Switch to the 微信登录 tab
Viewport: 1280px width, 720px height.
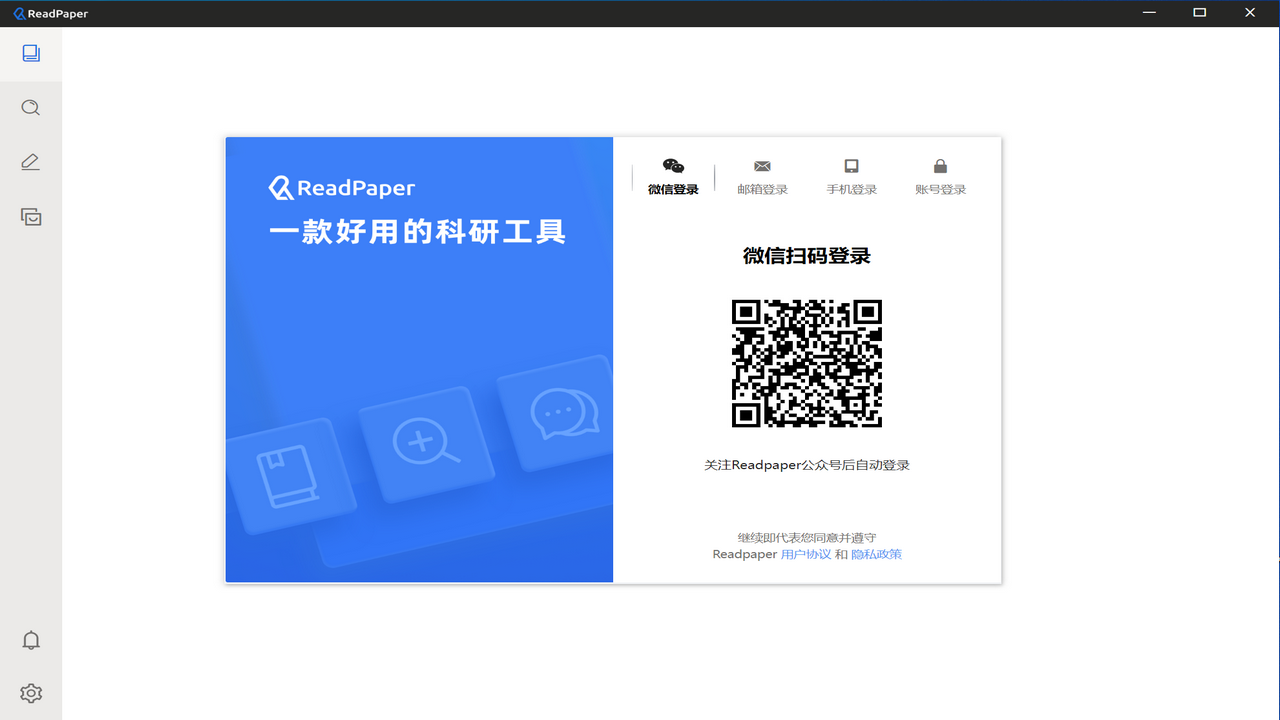673,190
